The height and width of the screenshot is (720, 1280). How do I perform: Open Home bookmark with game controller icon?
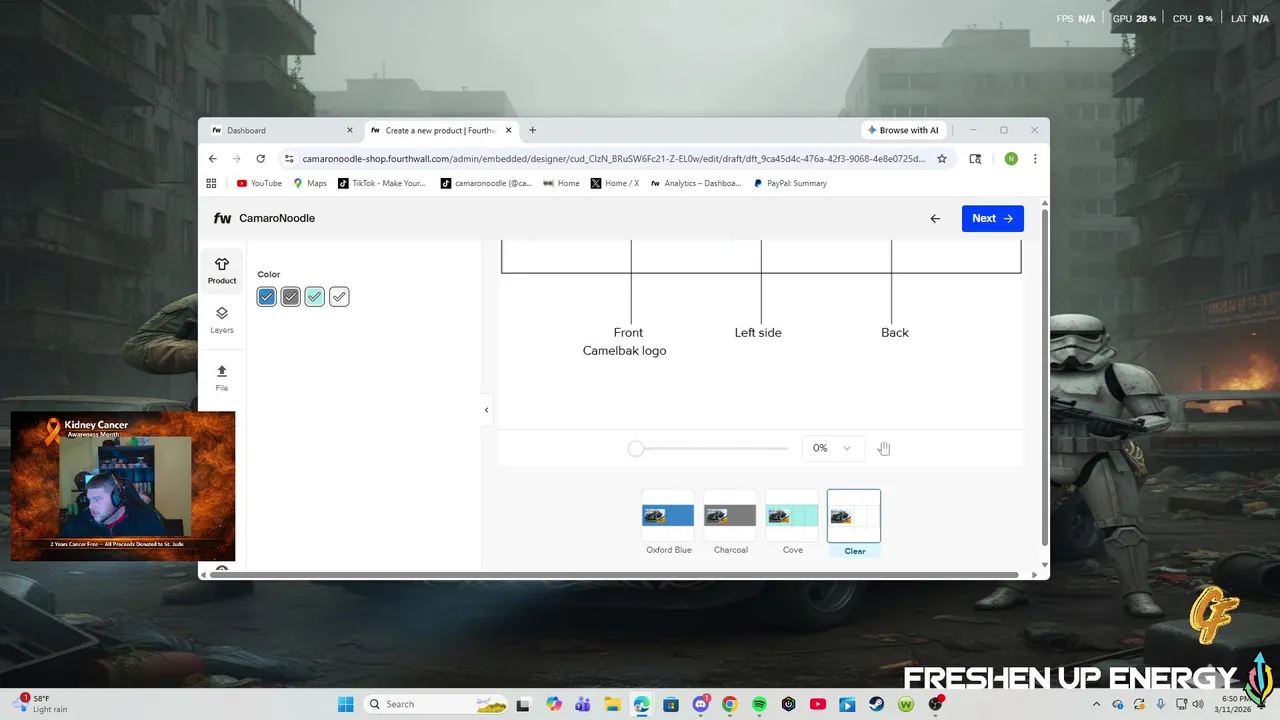[562, 183]
